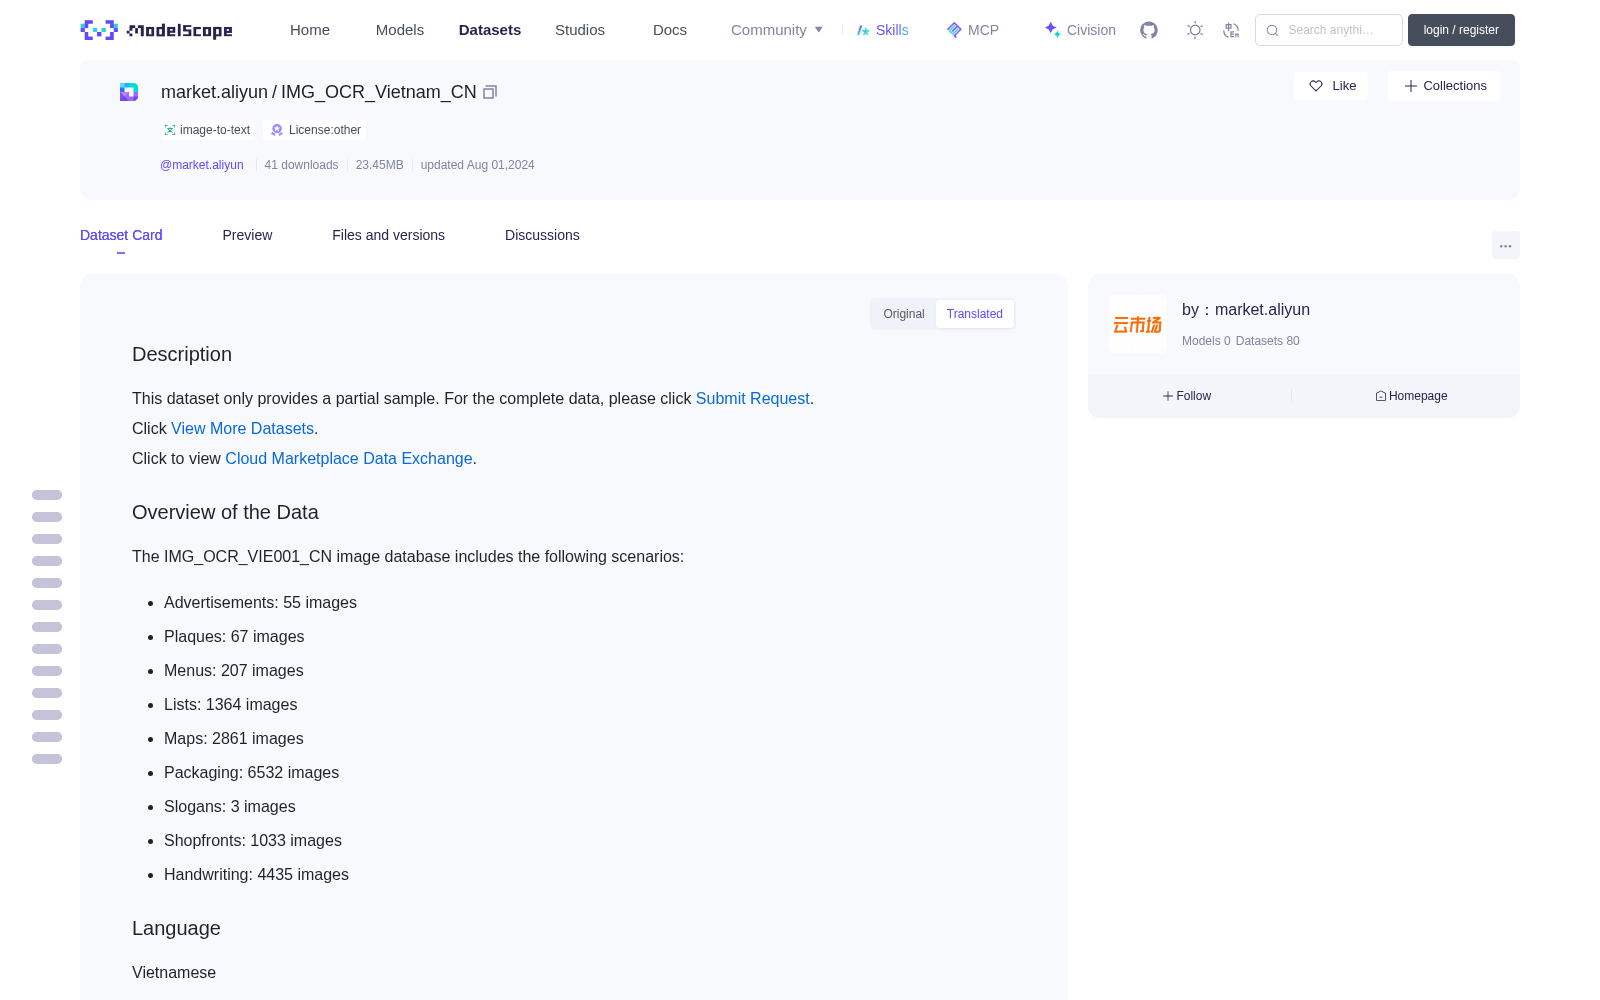This screenshot has width=1600, height=1000.
Task: Click 'Datasets 80' count text
Action: (x=1268, y=341)
